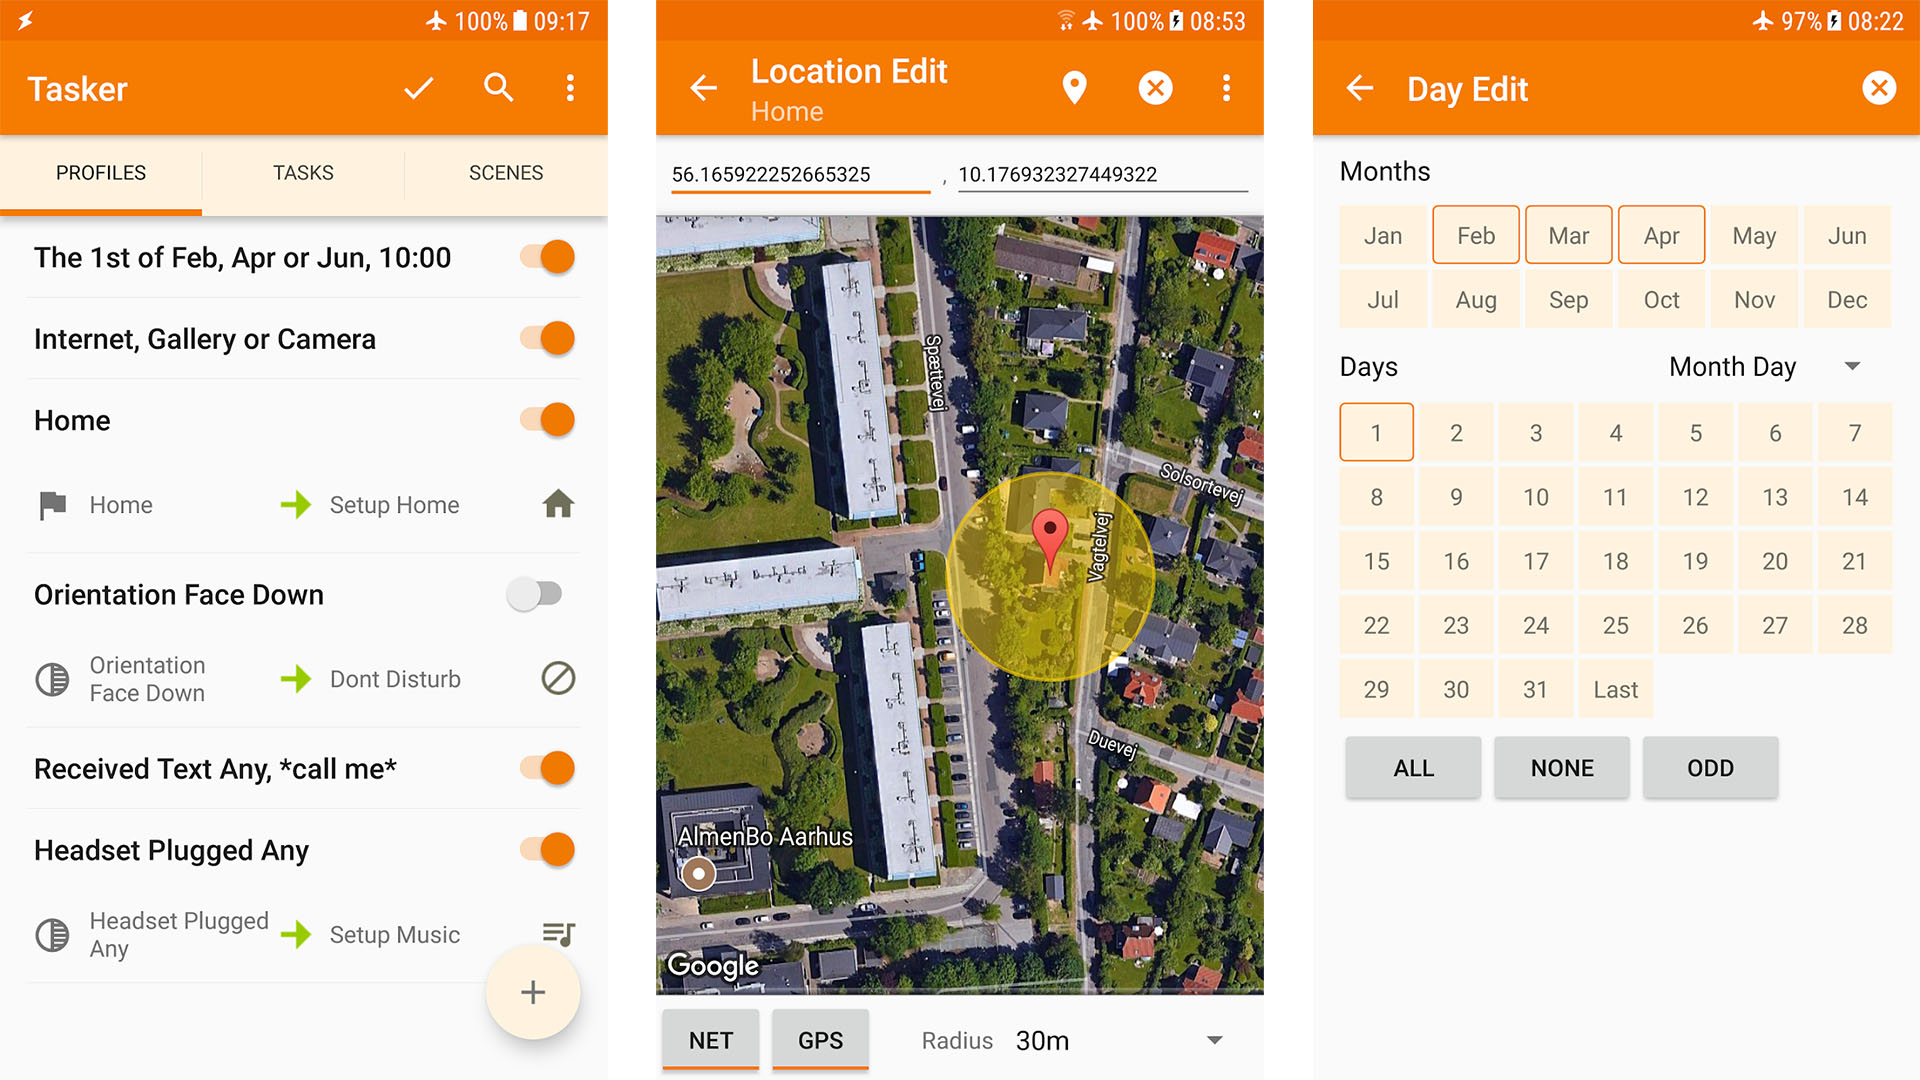Open Tasker's three-dot overflow menu

[570, 89]
